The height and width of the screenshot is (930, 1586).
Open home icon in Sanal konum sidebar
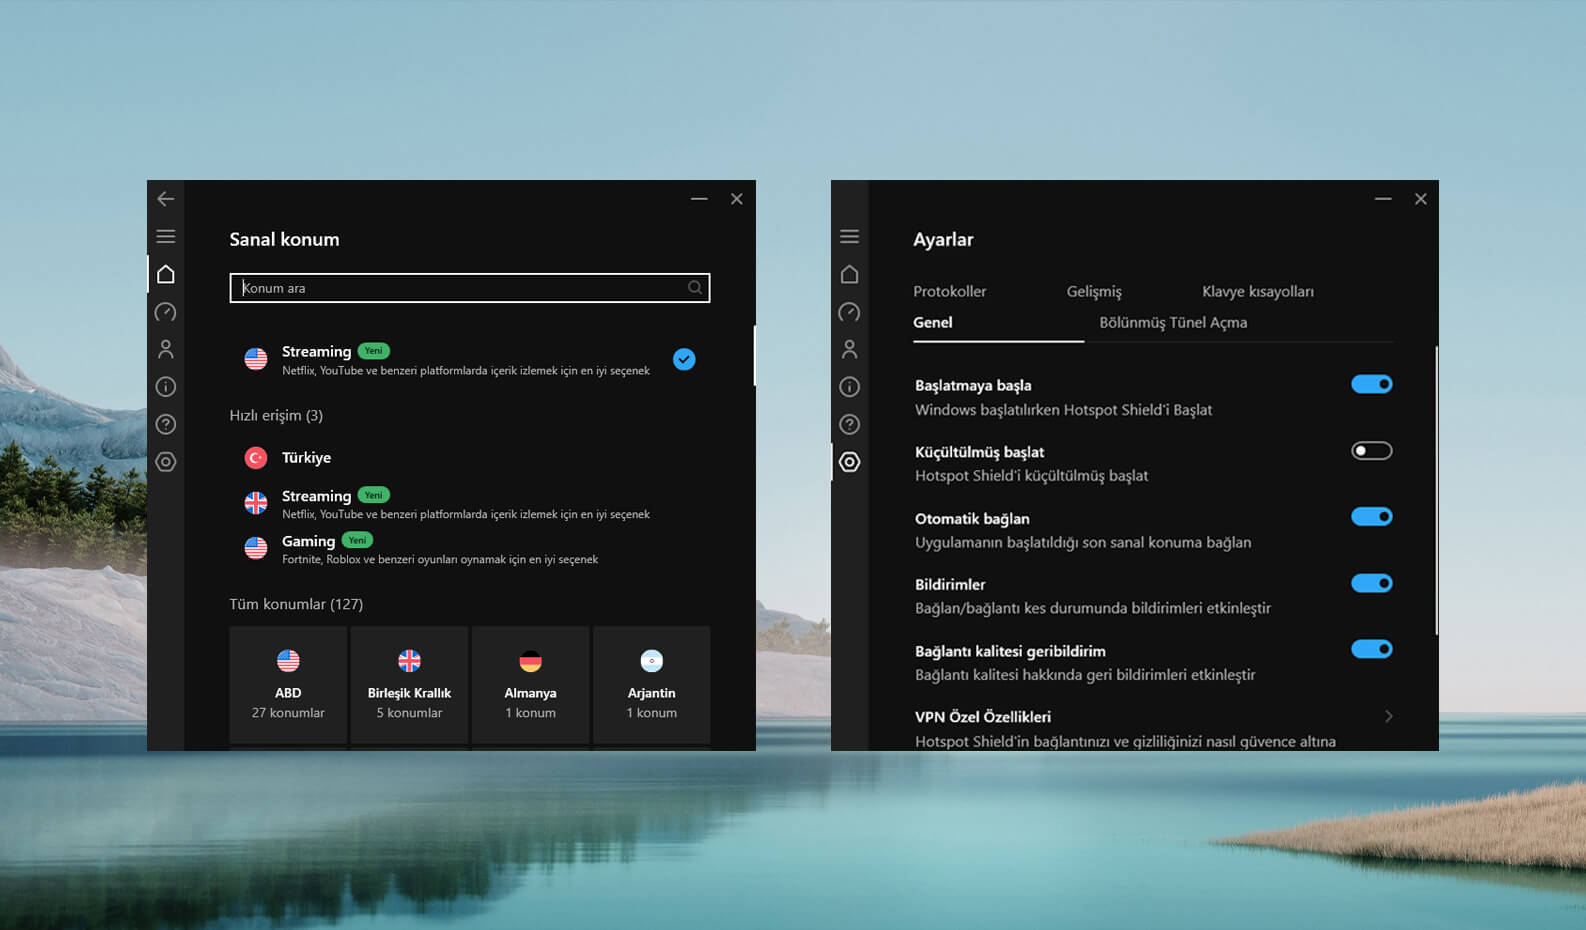pos(166,274)
